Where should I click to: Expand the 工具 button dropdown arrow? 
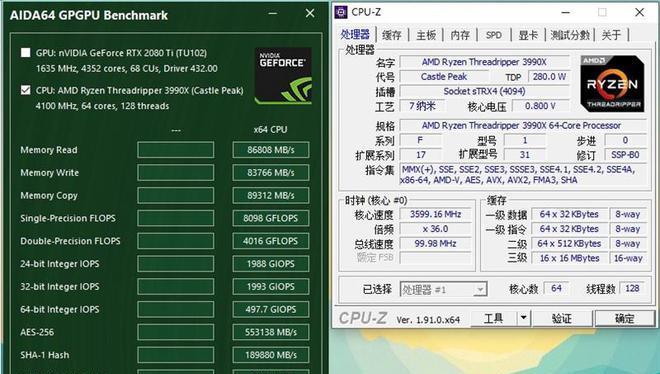(x=523, y=318)
